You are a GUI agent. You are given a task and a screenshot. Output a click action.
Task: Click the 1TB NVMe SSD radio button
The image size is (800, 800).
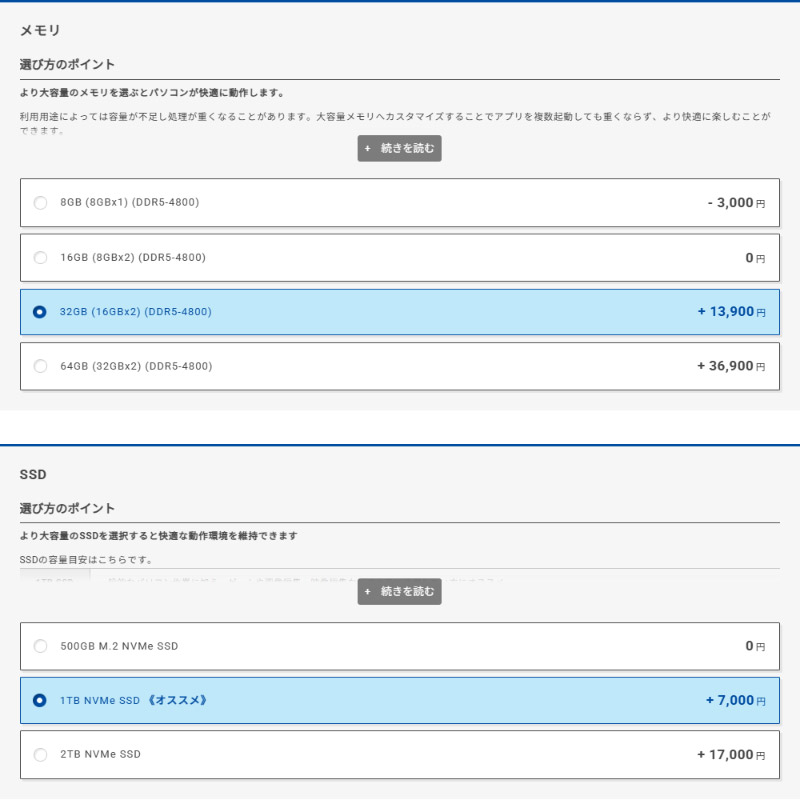[x=40, y=700]
